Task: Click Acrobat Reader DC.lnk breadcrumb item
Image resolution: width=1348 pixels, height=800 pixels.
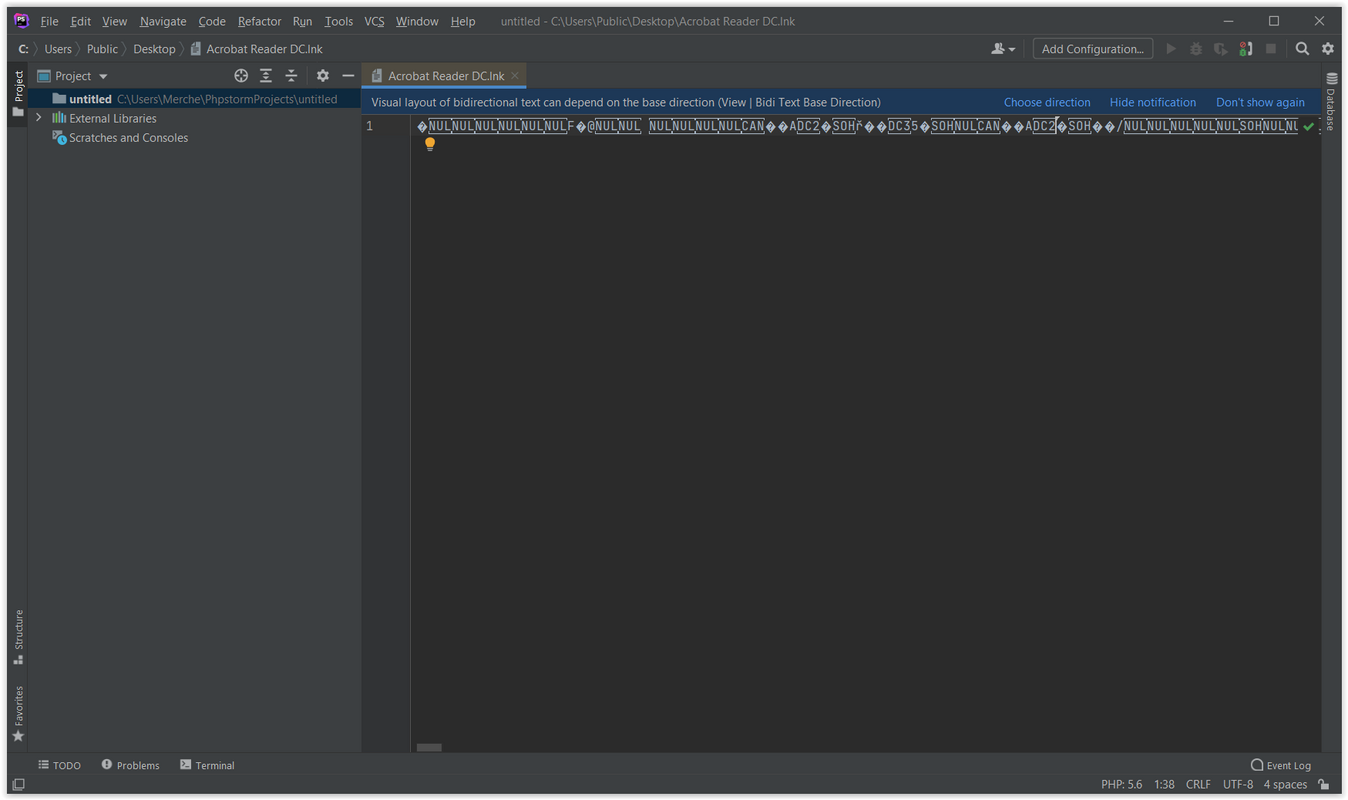Action: click(x=256, y=49)
